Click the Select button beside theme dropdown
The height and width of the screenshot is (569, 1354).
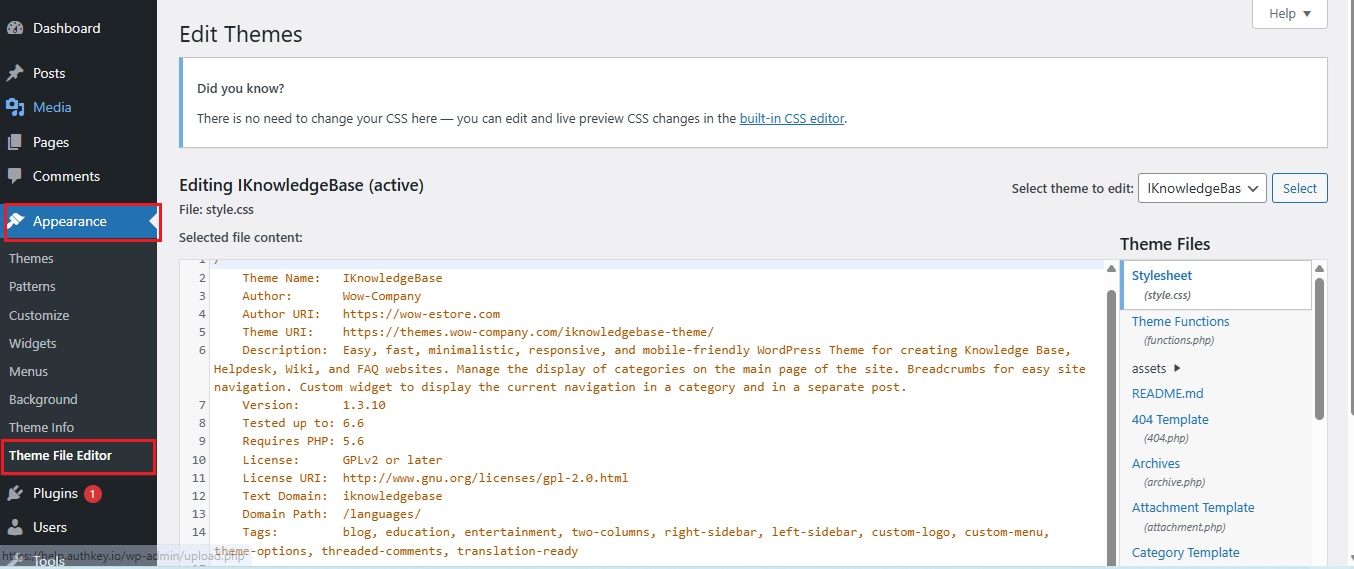click(x=1300, y=188)
